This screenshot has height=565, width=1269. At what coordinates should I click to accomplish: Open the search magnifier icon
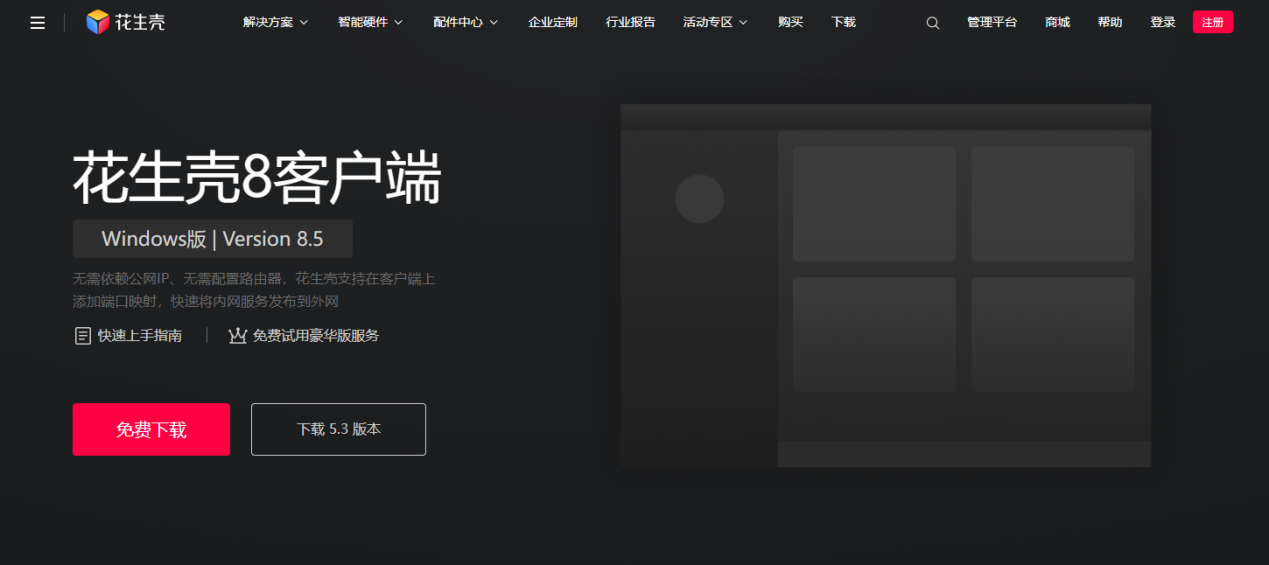click(x=933, y=23)
